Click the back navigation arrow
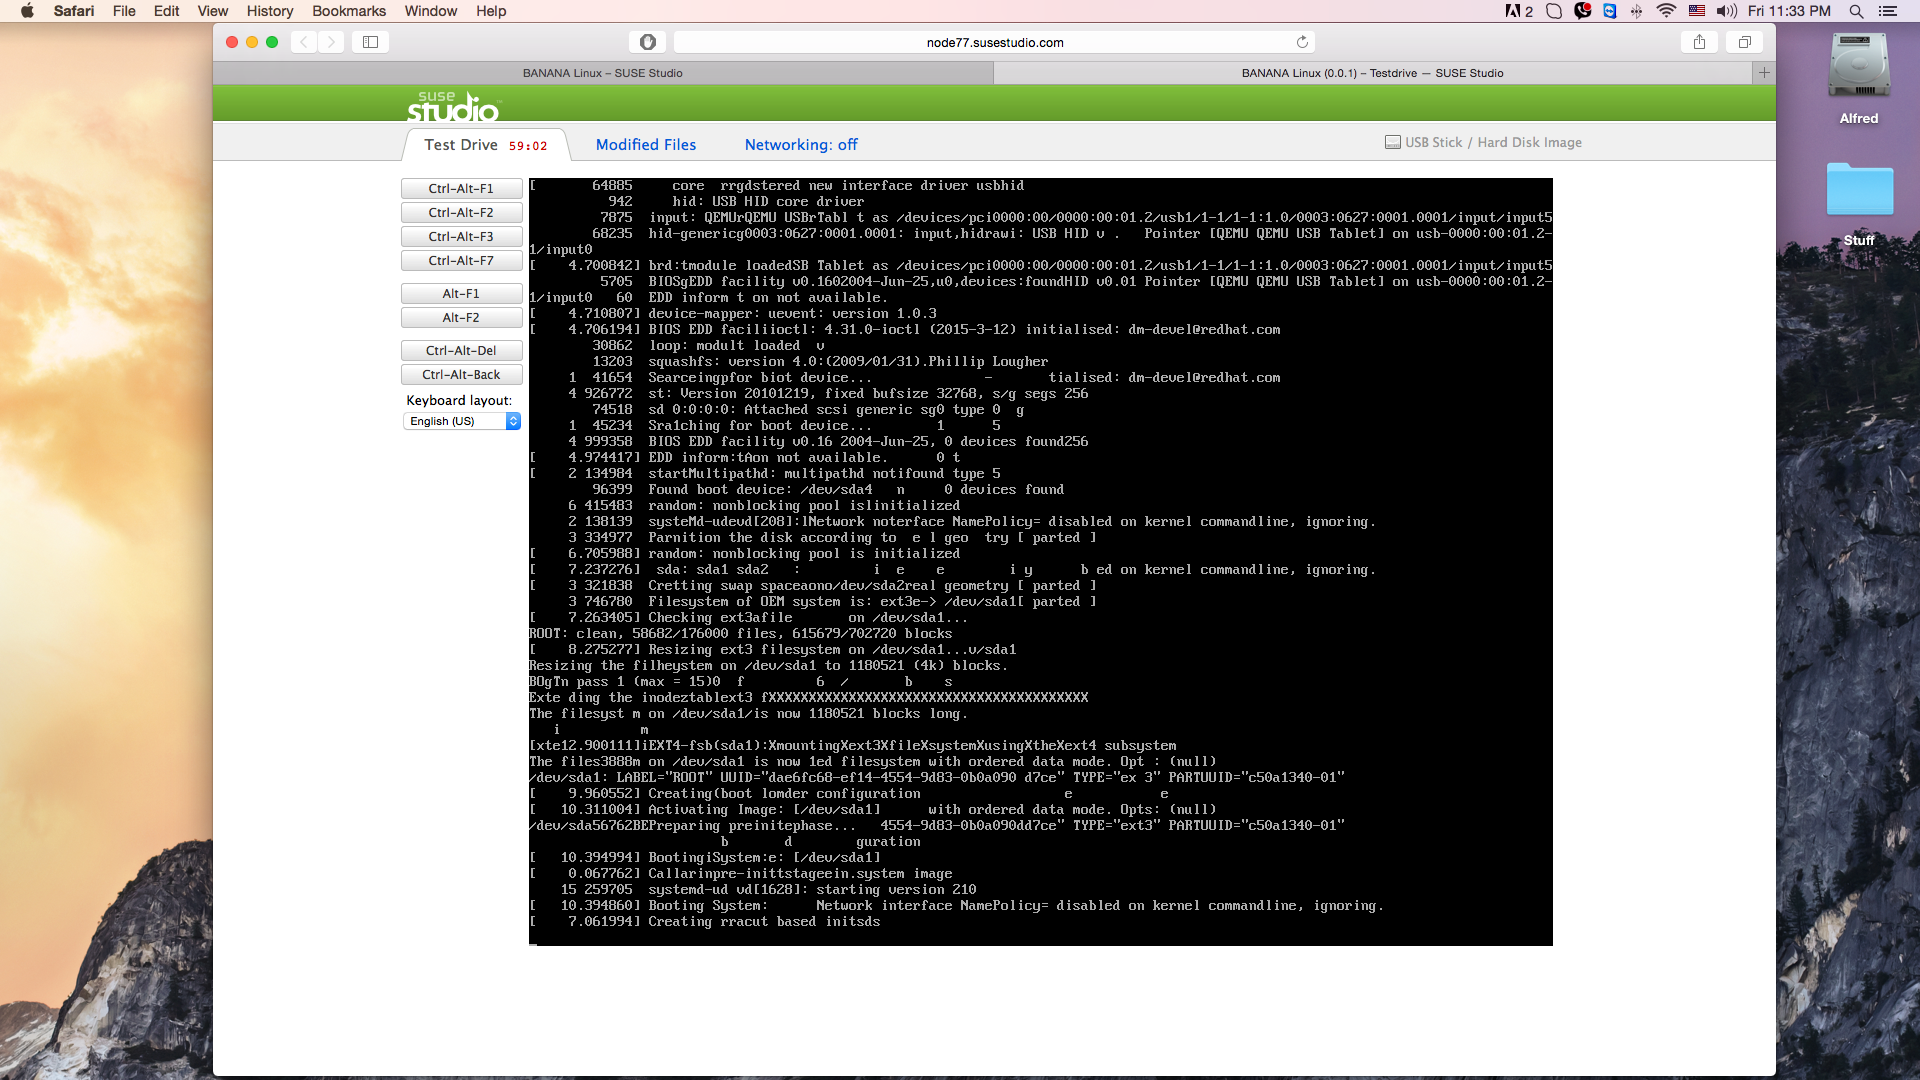 pos(303,42)
